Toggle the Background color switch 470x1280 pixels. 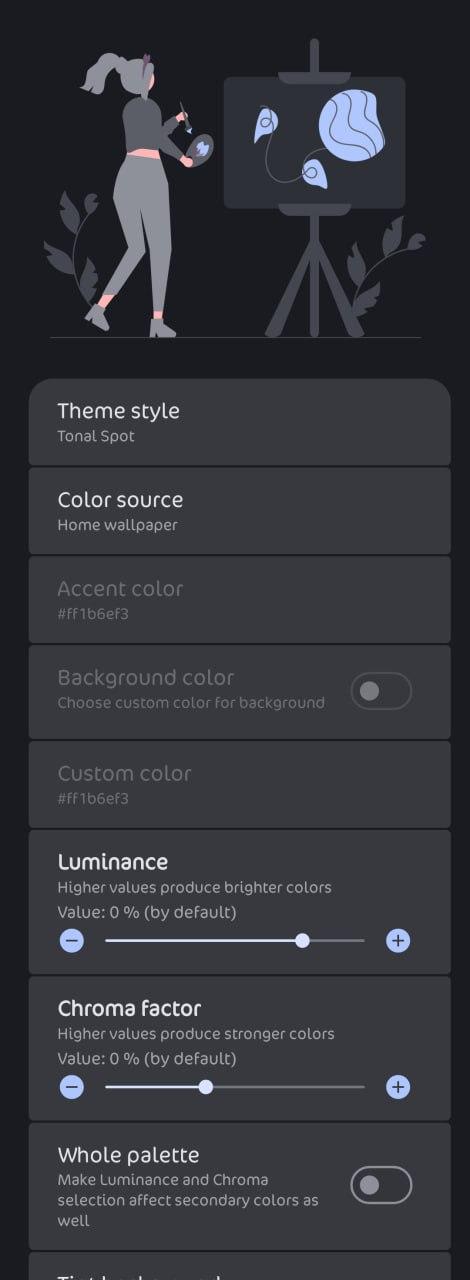click(381, 691)
